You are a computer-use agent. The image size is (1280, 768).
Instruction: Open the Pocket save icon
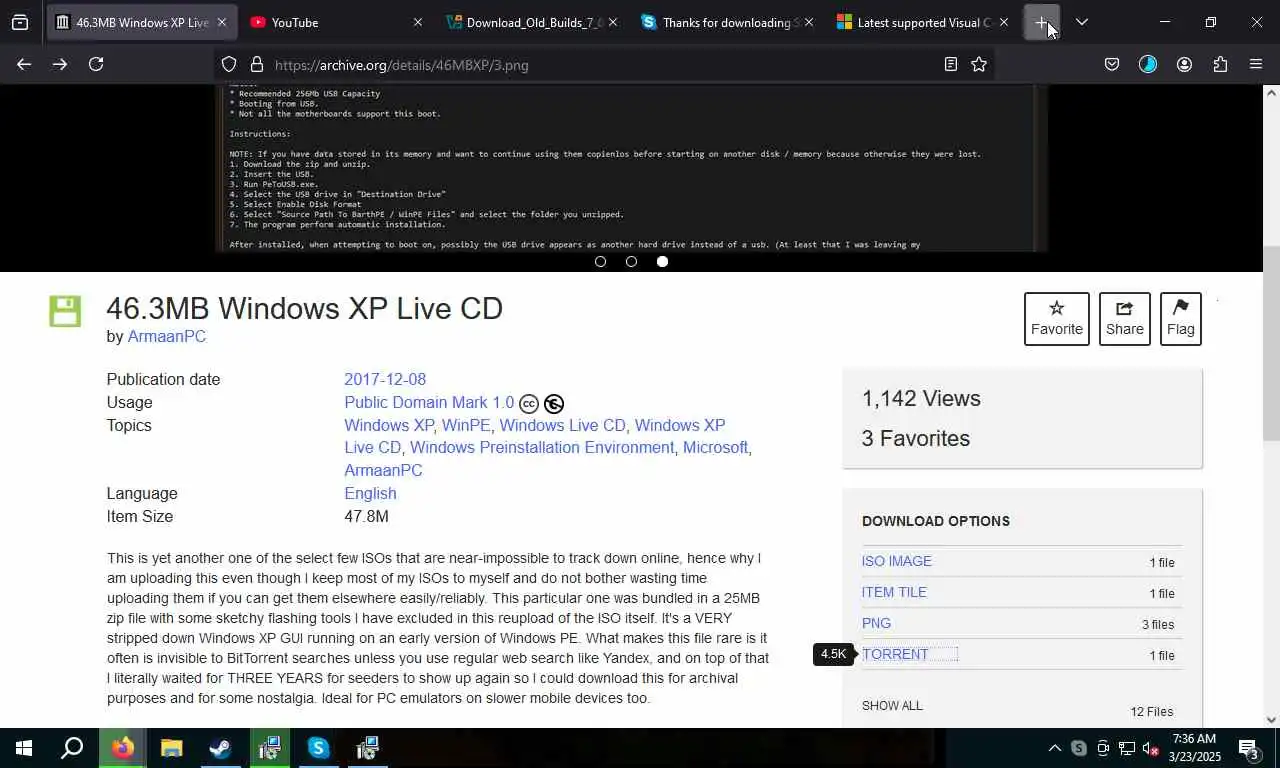[x=1112, y=64]
